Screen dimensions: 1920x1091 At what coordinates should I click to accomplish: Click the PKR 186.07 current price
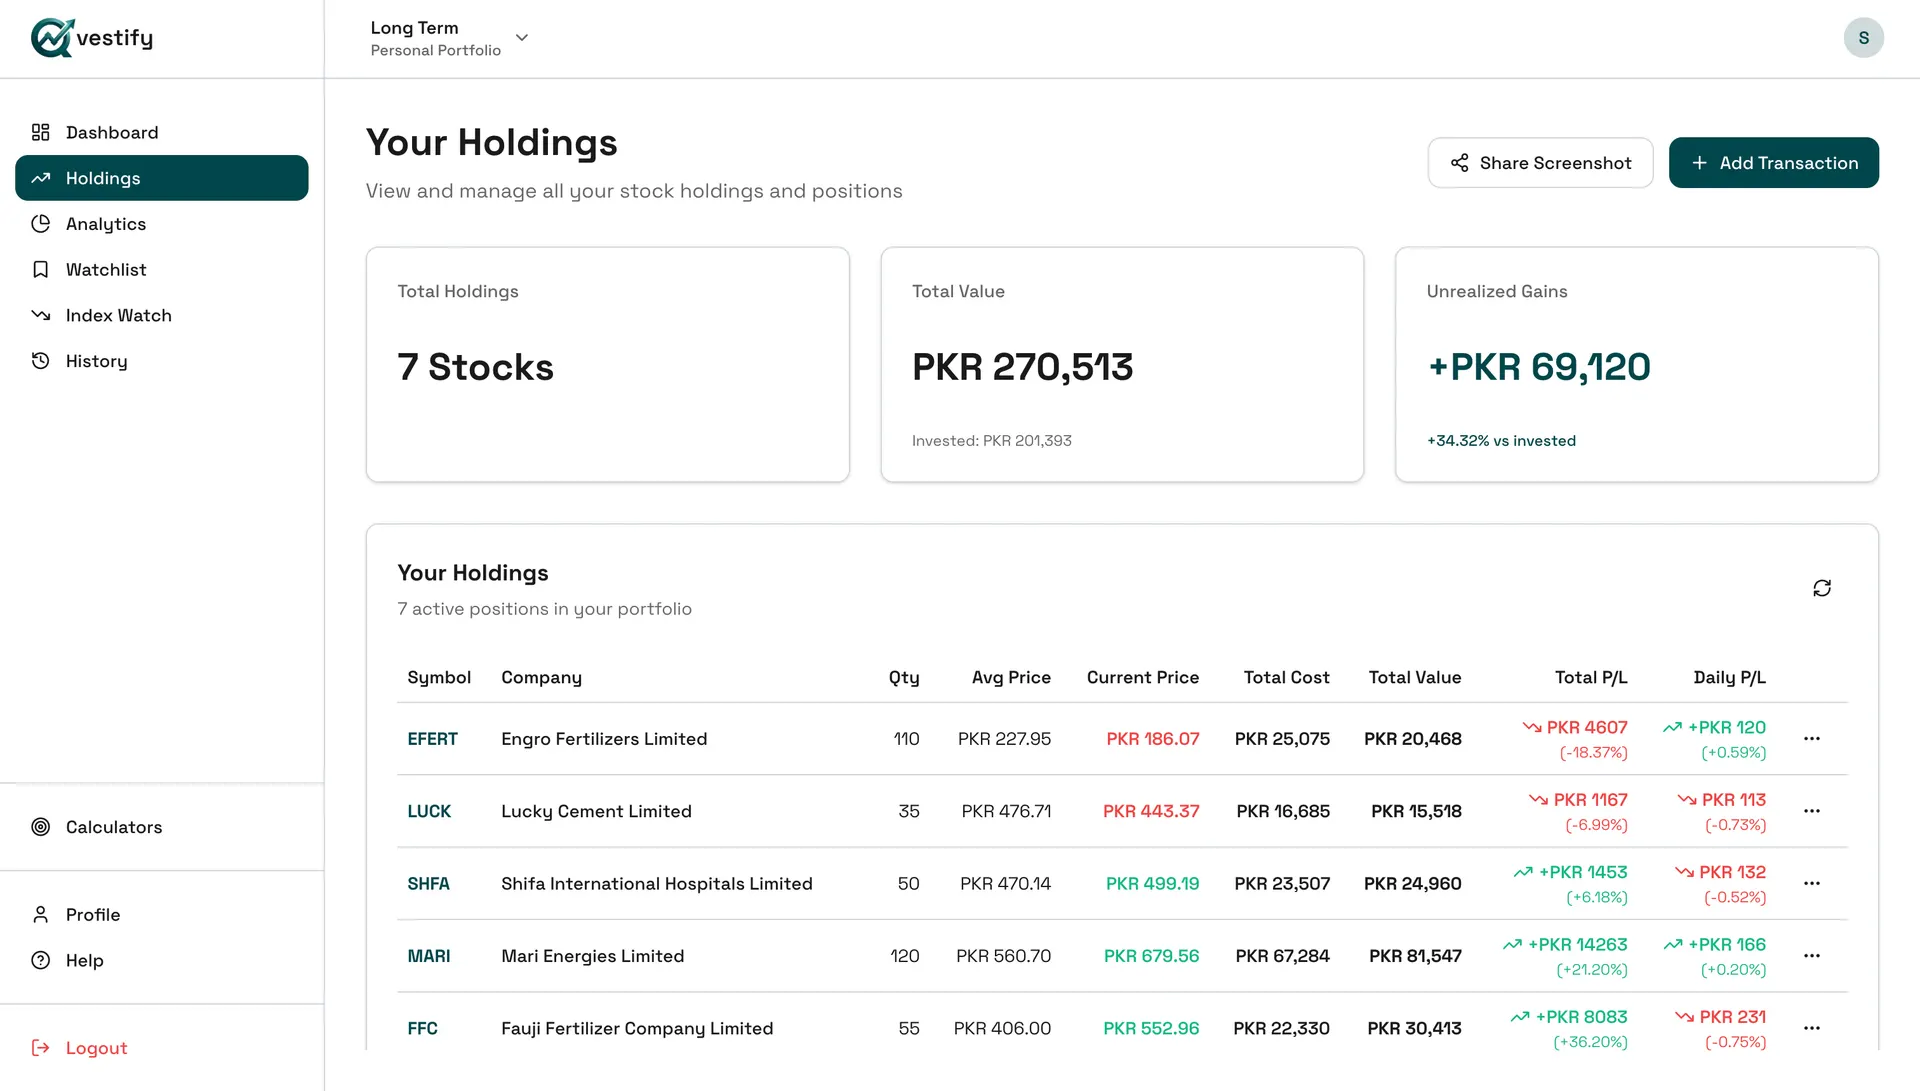(x=1153, y=739)
